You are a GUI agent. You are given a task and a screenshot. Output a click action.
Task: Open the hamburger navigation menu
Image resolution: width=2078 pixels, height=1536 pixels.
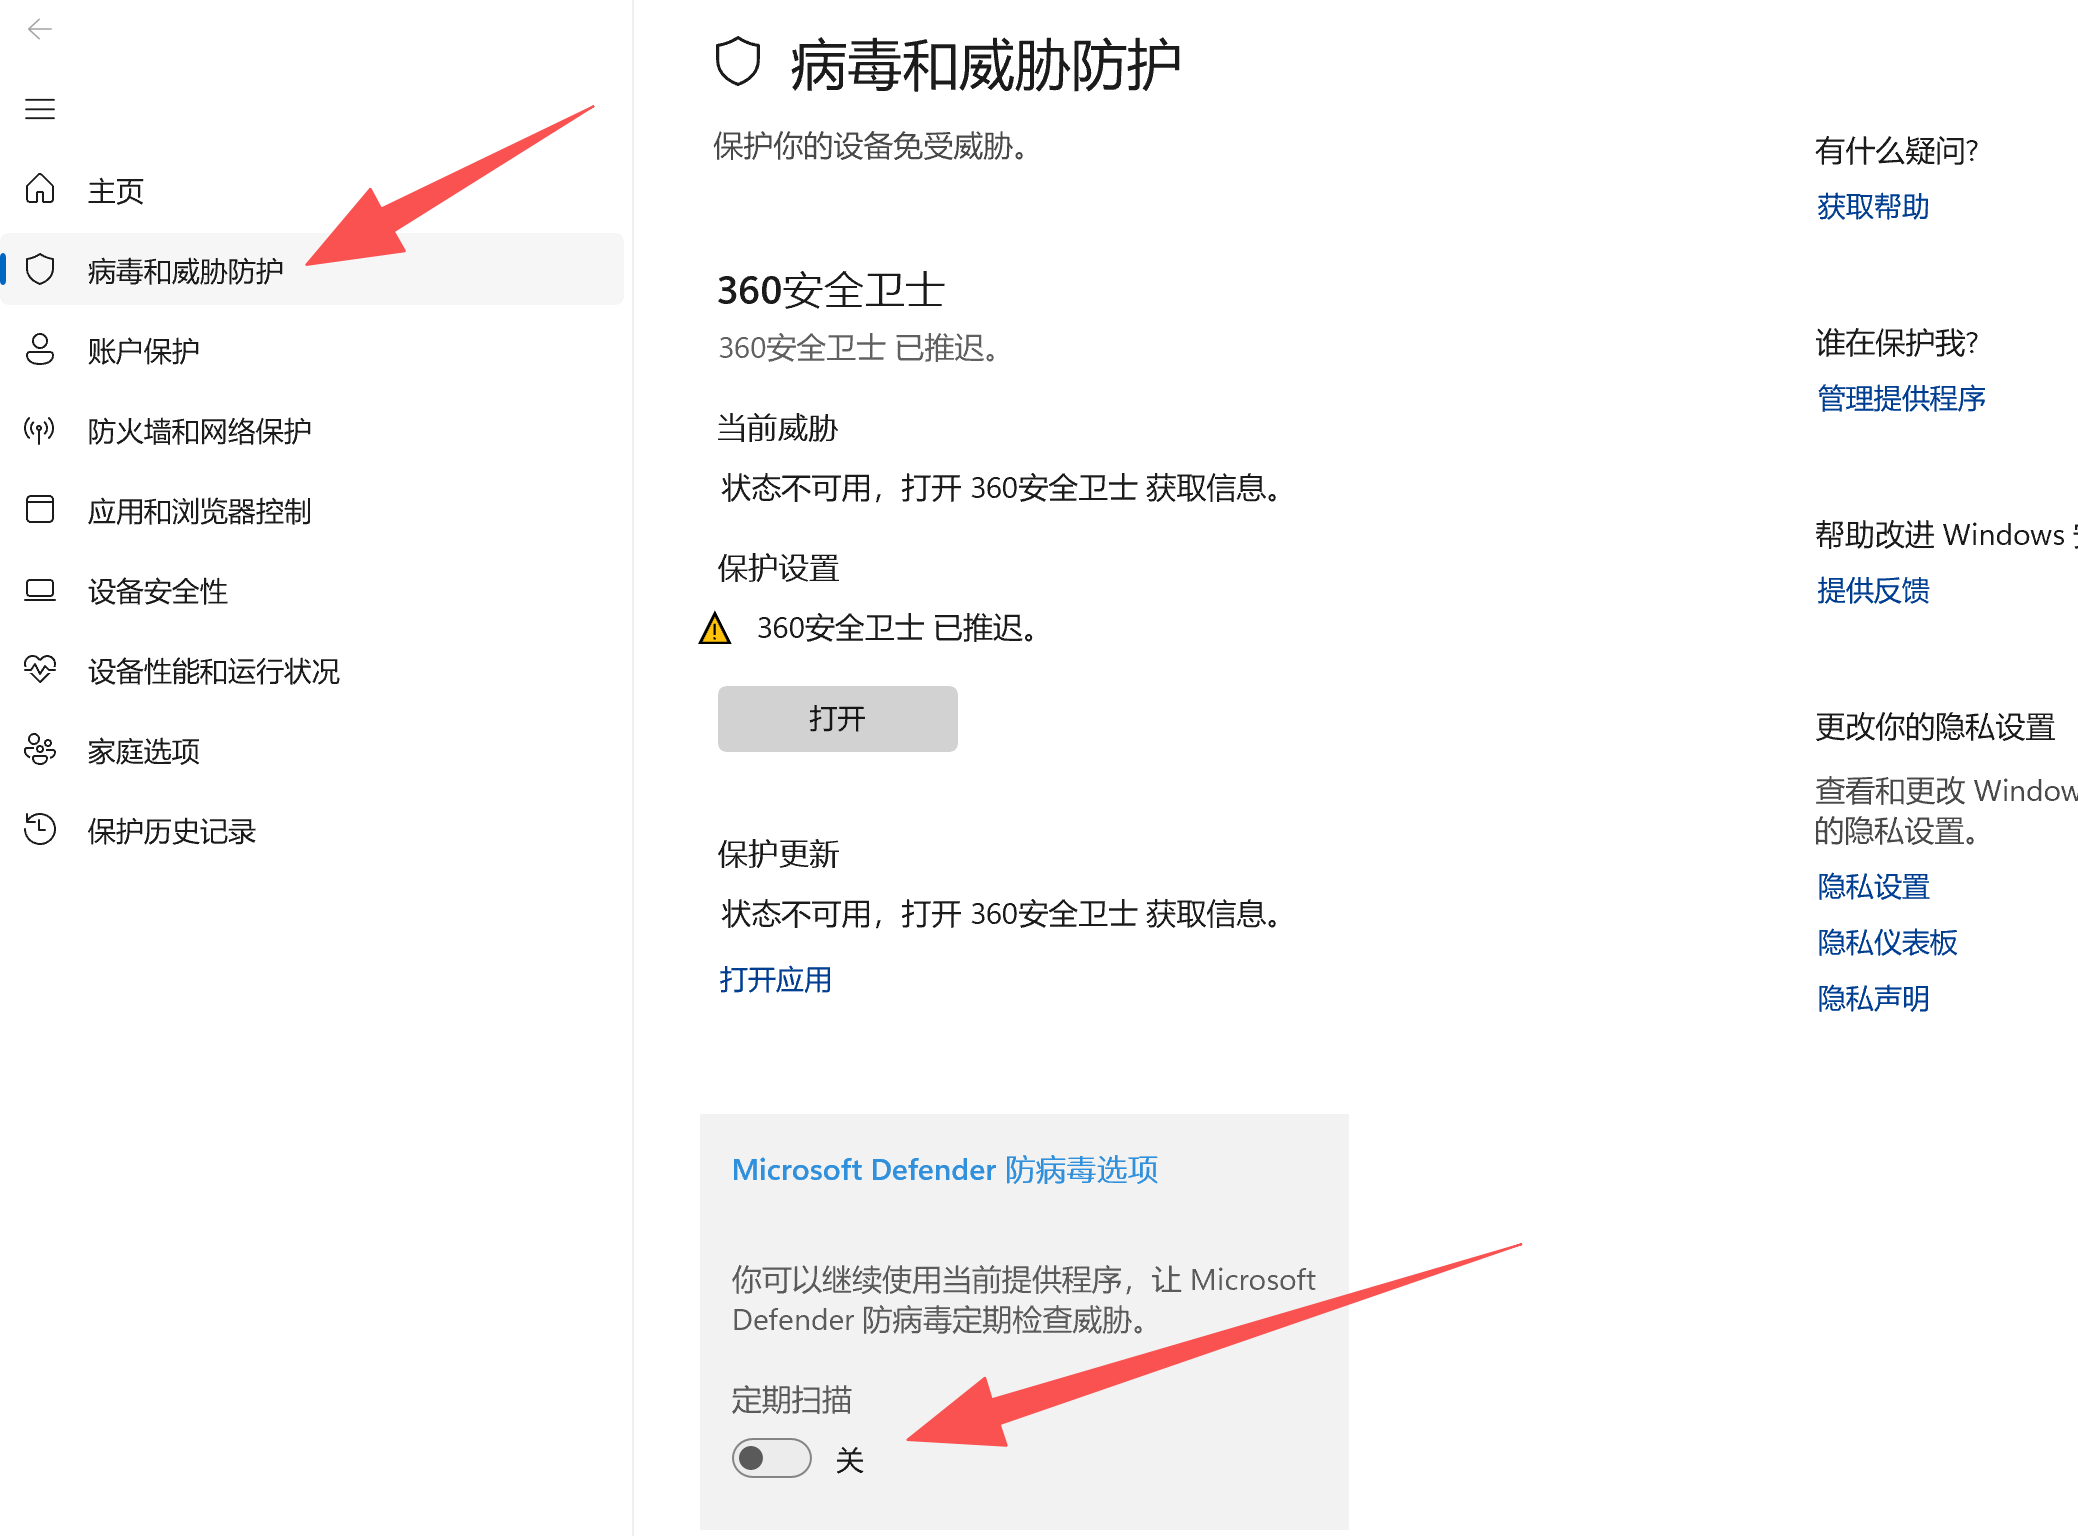(40, 109)
